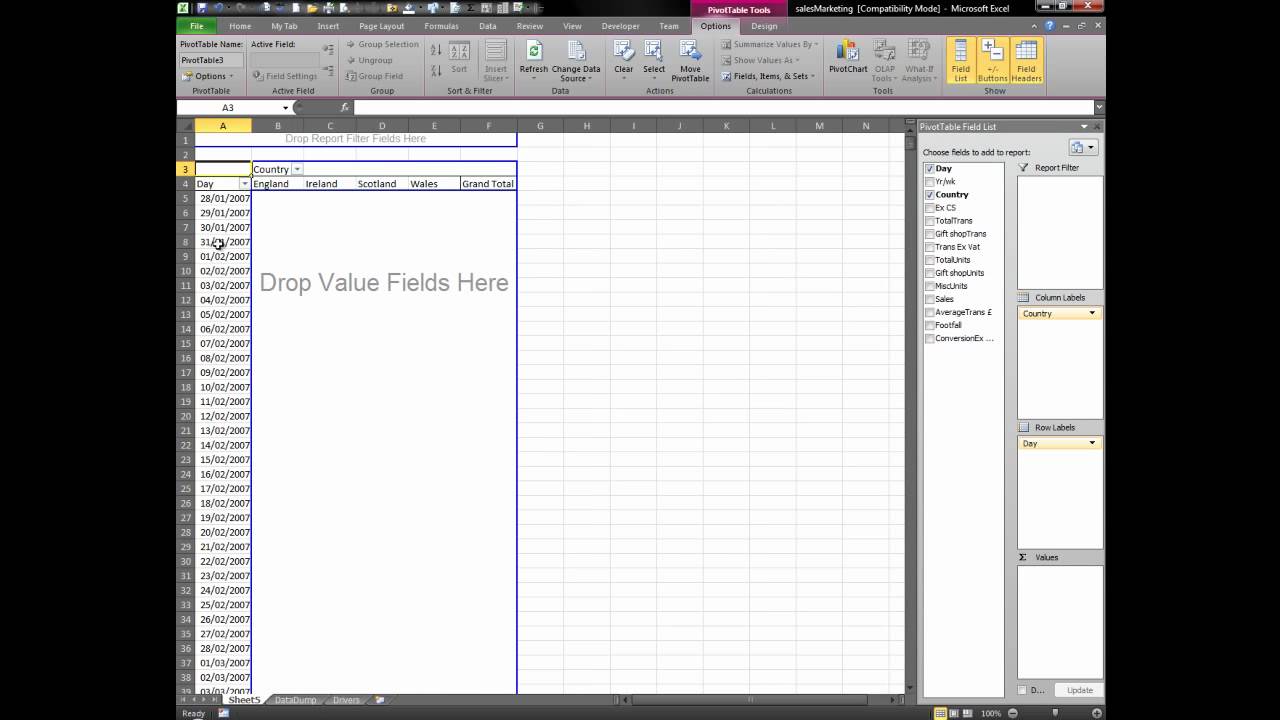Open the File tab
The image size is (1280, 720).
(196, 26)
